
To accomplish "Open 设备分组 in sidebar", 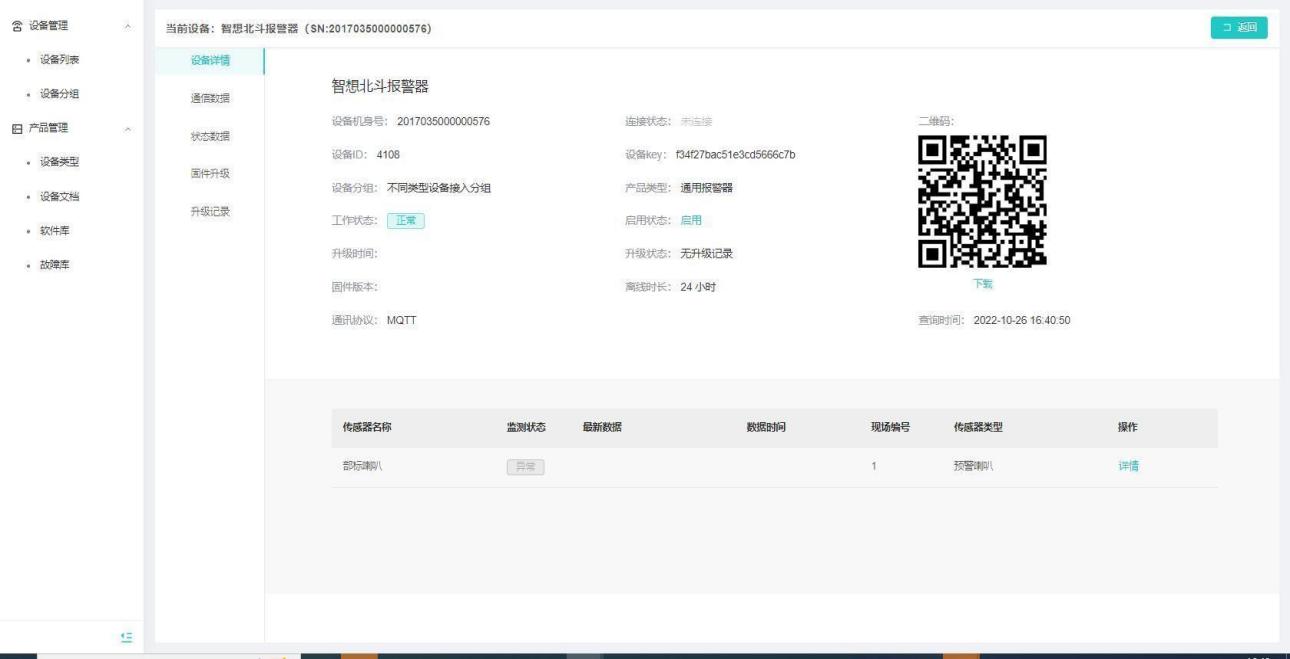I will [x=59, y=94].
